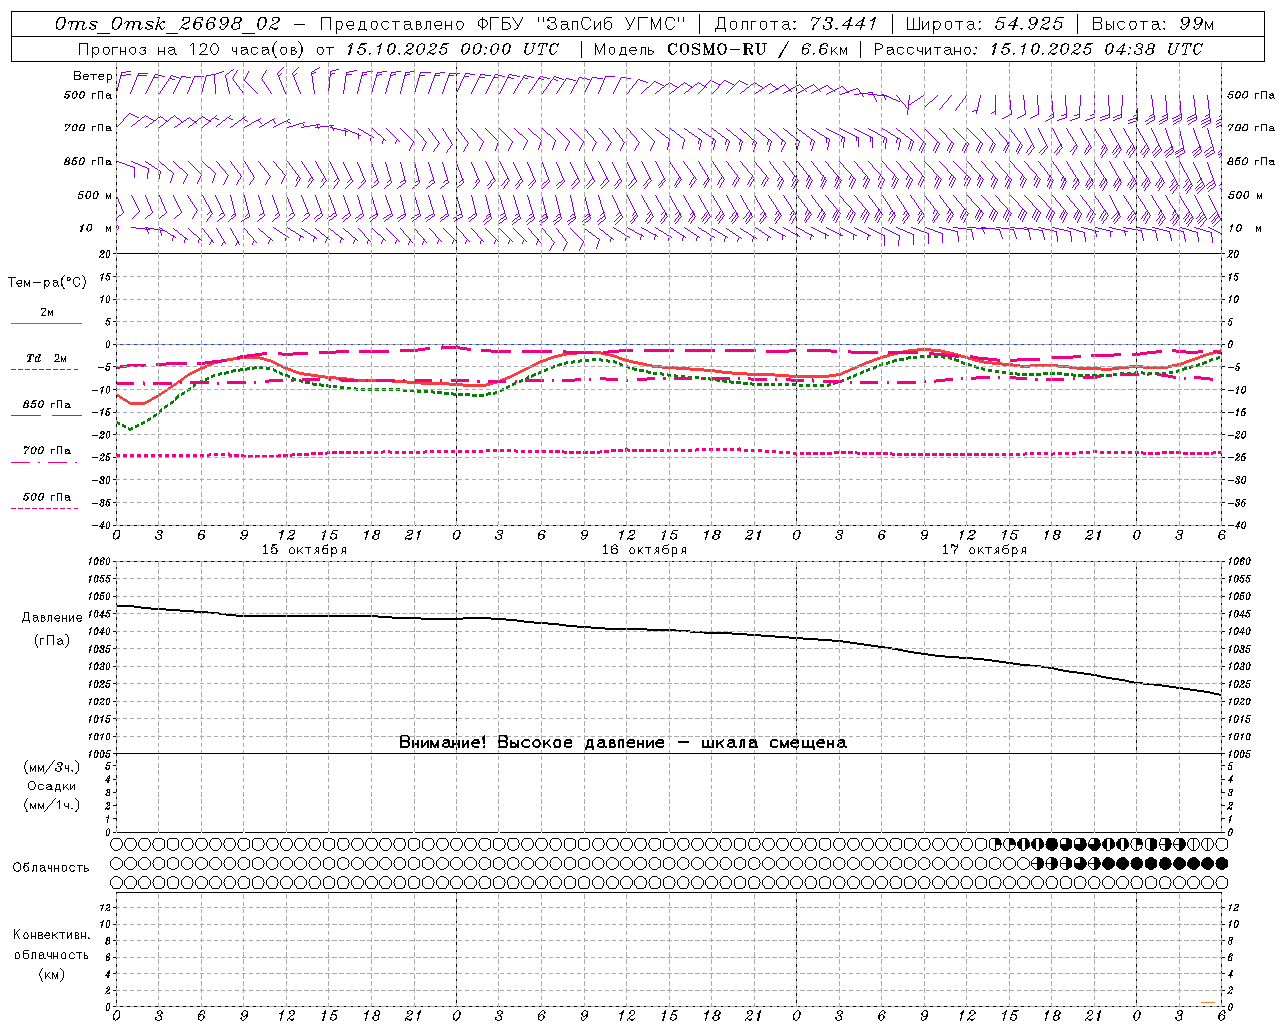1280x1024 pixels.
Task: Click the 16 октября date label
Action: 644,550
